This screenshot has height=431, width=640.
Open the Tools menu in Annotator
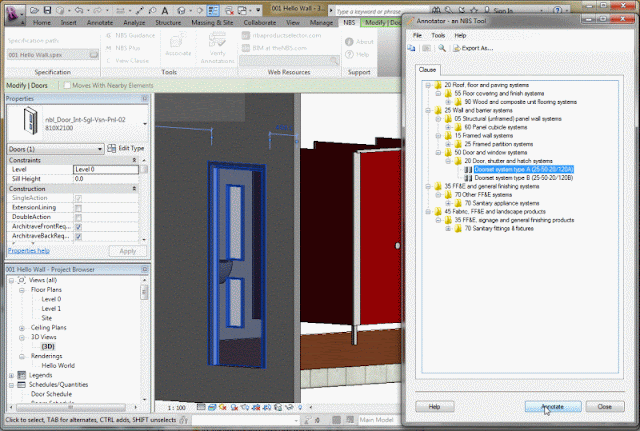click(x=438, y=36)
